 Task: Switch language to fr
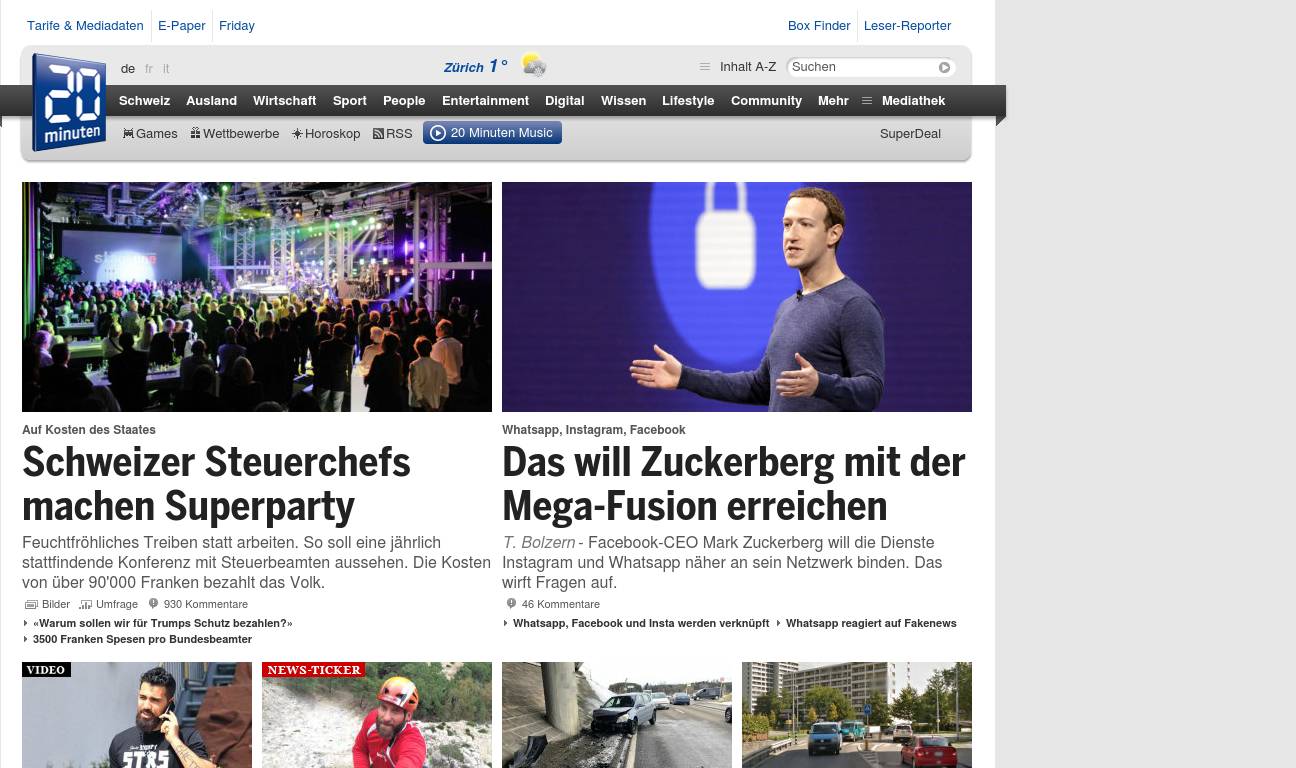[x=149, y=69]
